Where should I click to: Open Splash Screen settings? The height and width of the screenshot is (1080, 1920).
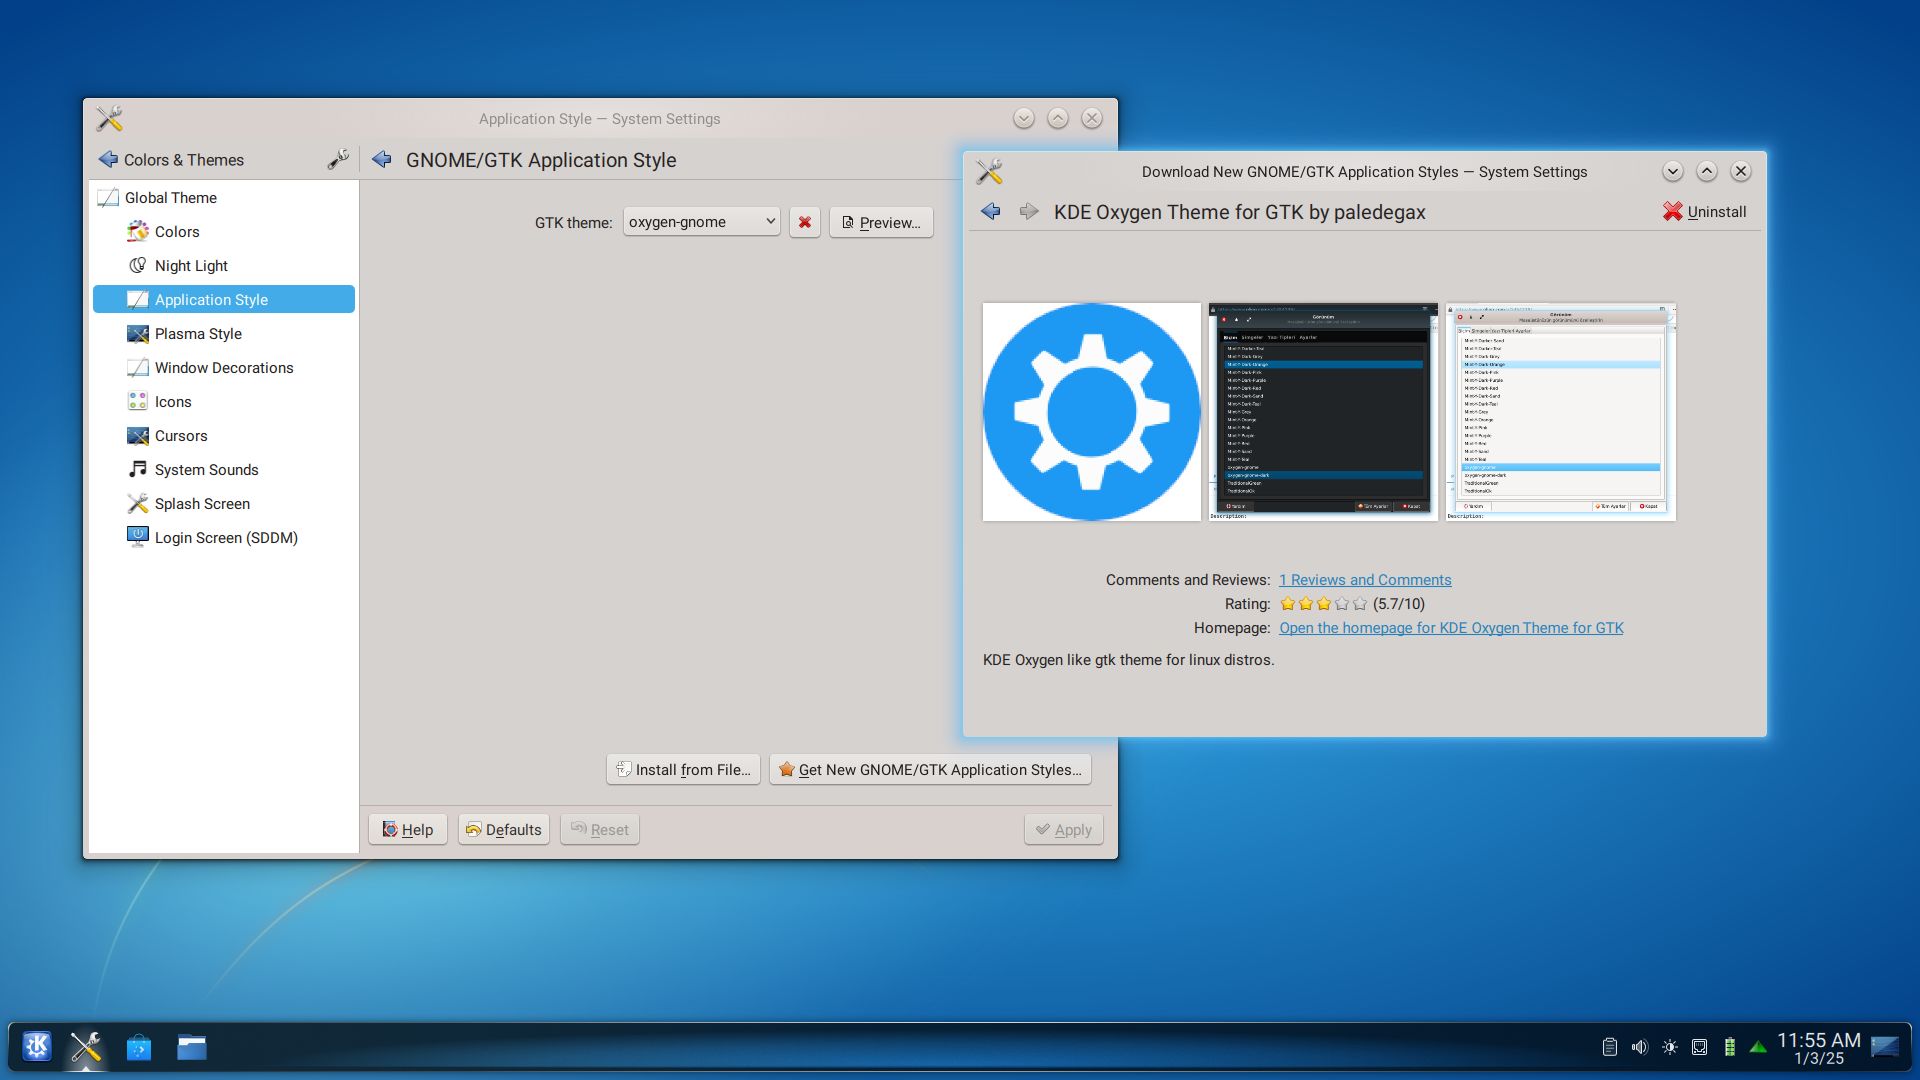(x=202, y=503)
